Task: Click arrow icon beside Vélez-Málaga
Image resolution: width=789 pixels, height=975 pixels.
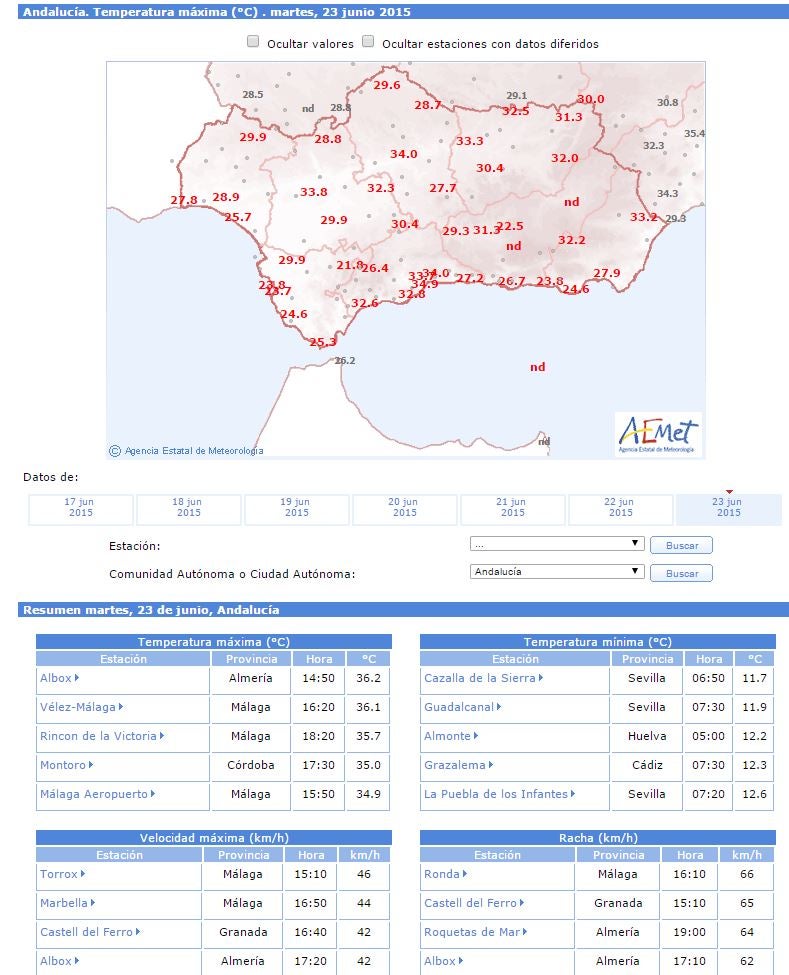Action: [x=121, y=707]
